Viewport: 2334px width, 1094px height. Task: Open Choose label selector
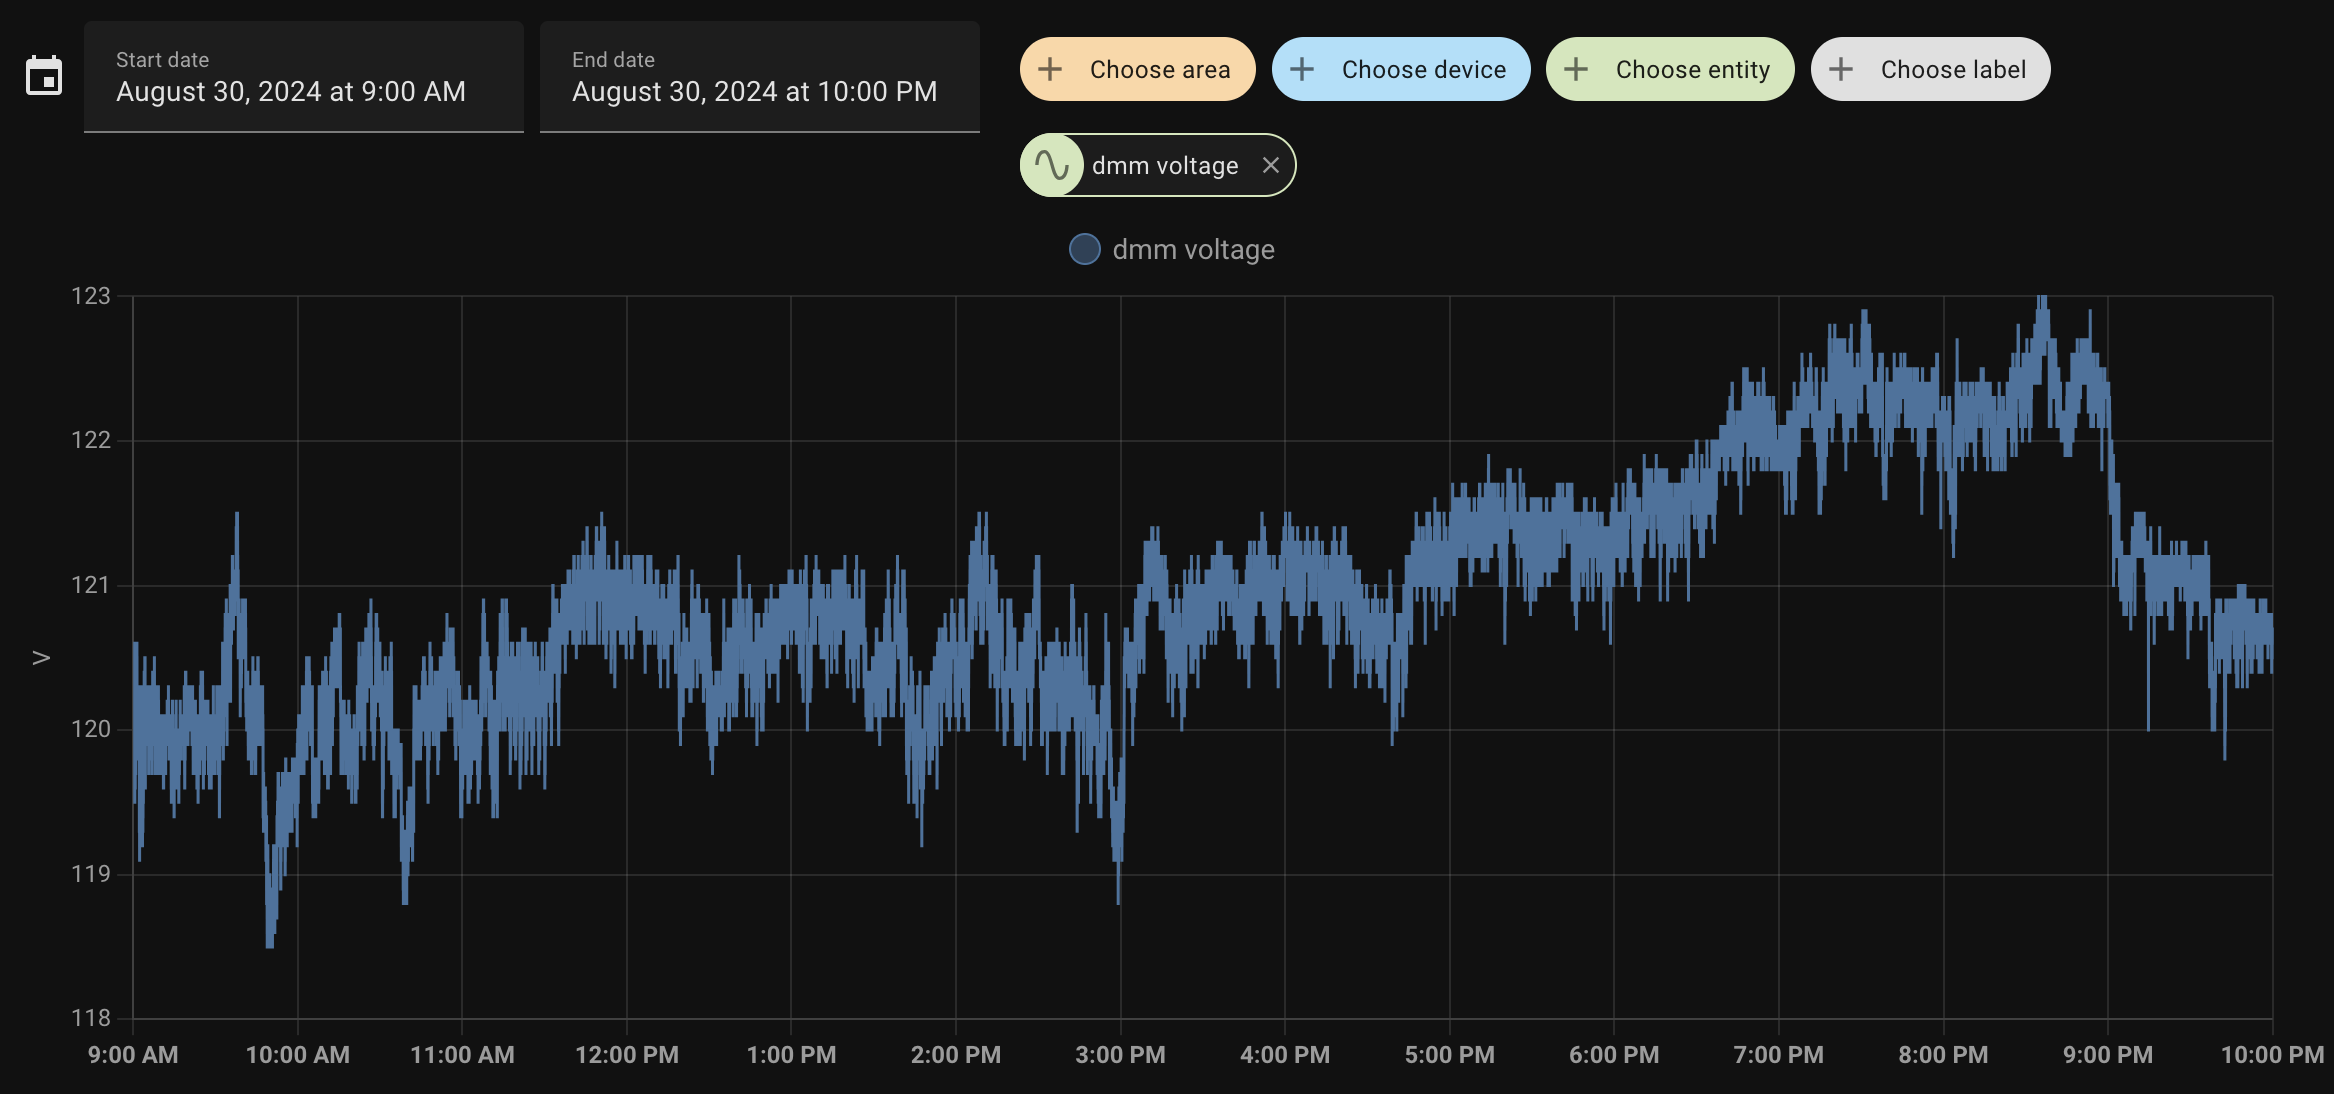point(1953,69)
